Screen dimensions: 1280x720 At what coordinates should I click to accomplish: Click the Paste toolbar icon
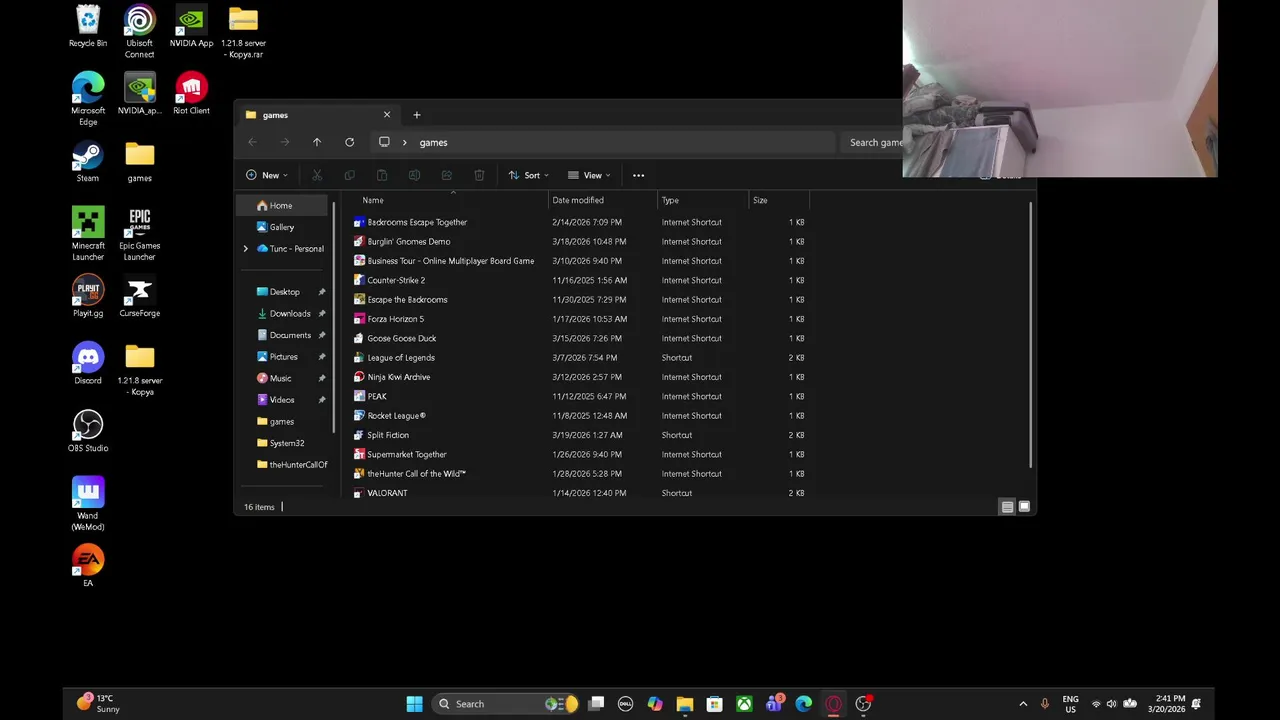(x=382, y=175)
